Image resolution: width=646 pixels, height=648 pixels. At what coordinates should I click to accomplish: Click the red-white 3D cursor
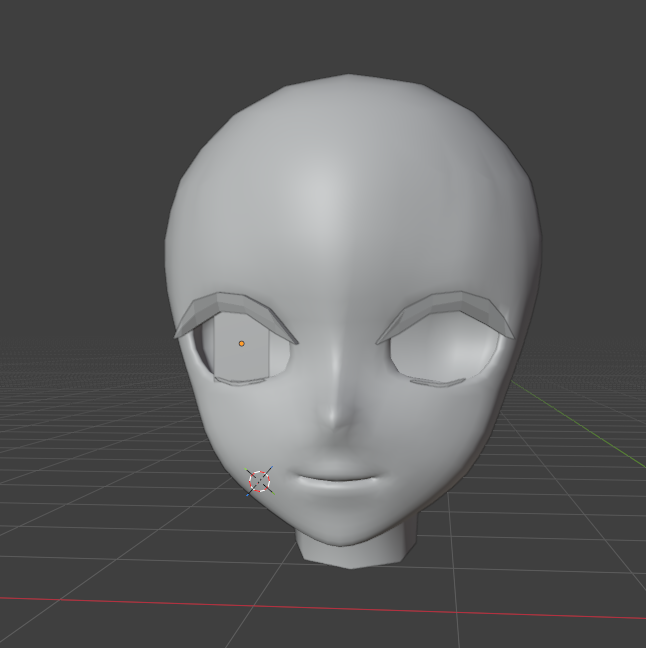pos(260,481)
